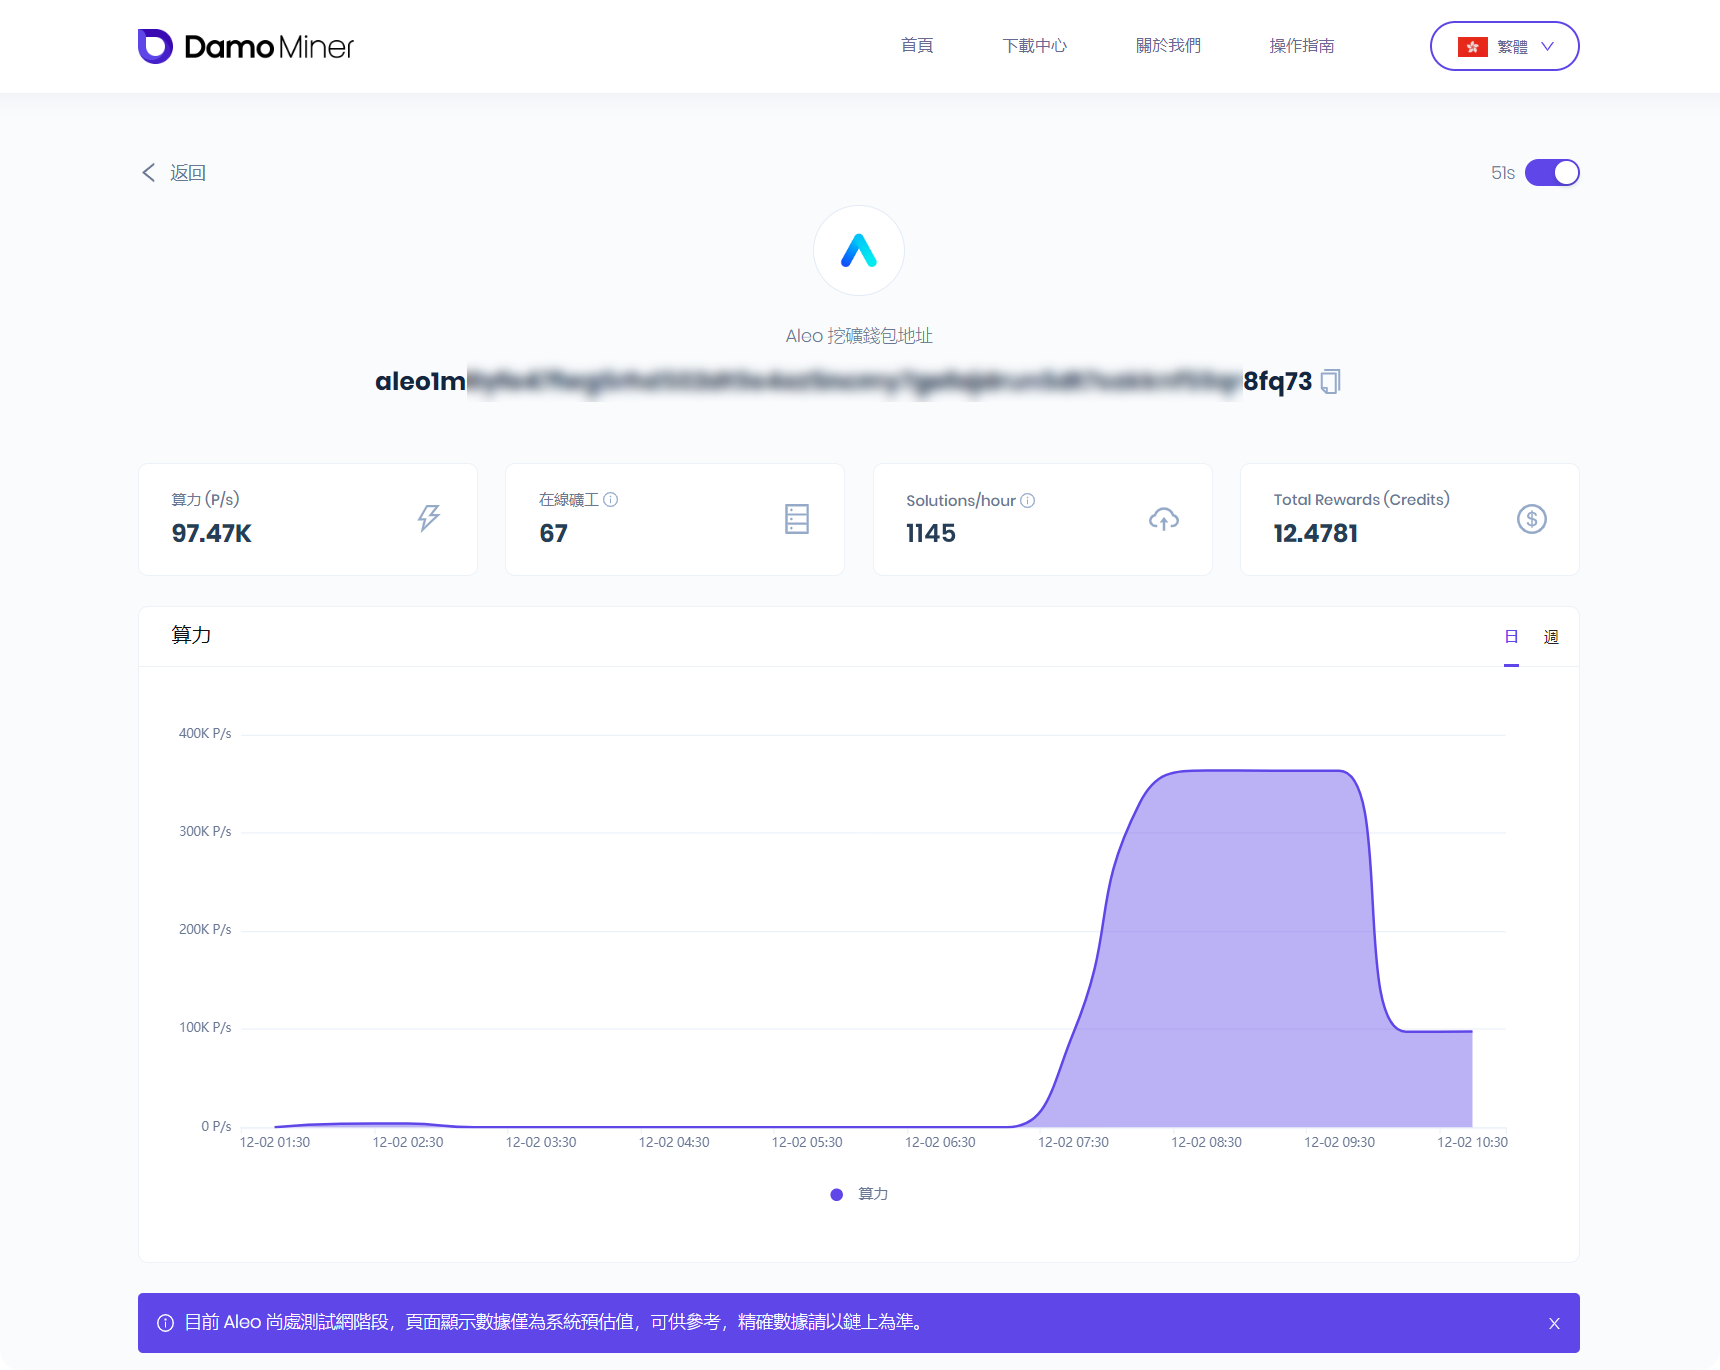The height and width of the screenshot is (1370, 1720).
Task: Switch chart to 週 (week) view
Action: (1551, 637)
